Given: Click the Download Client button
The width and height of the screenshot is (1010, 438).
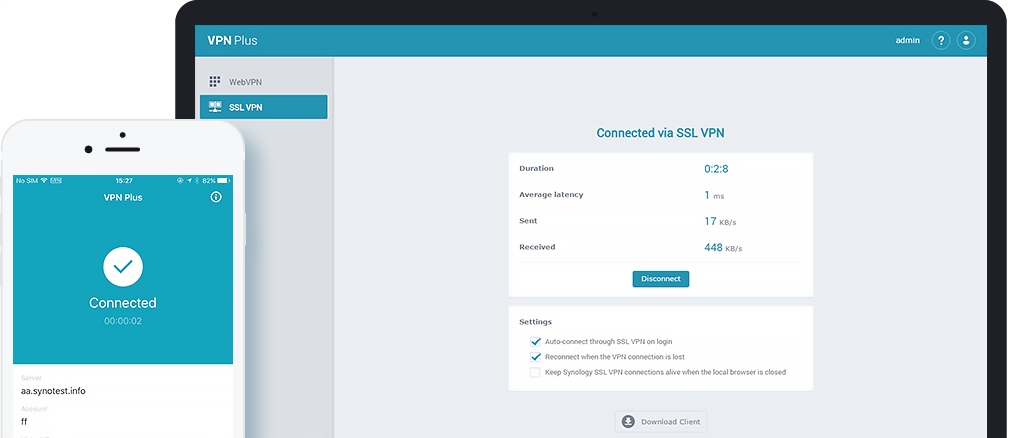Looking at the screenshot, I should pos(661,422).
